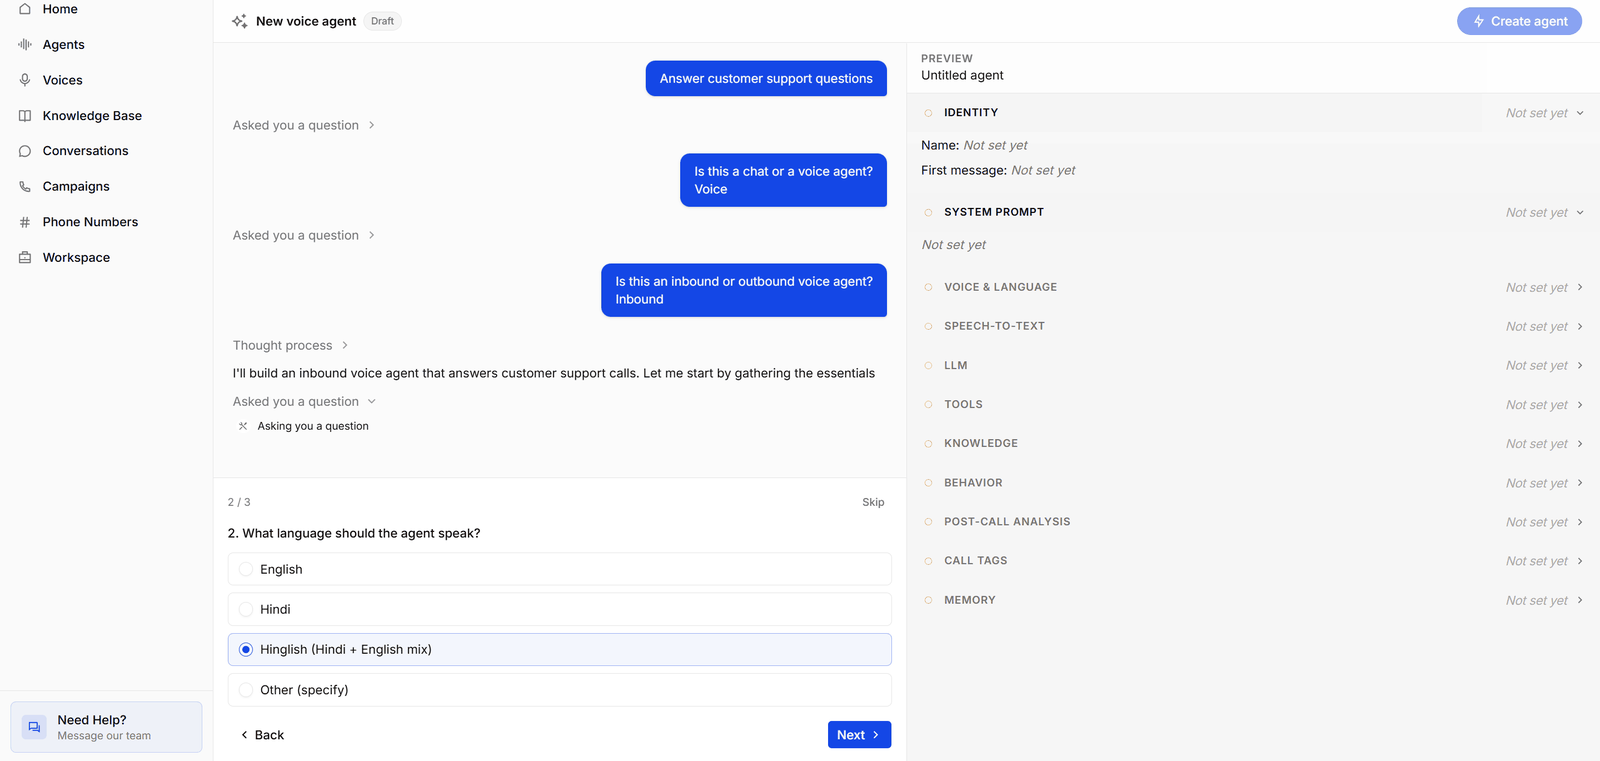Click the chat or voice answer bubble
The image size is (1600, 761).
coord(783,180)
